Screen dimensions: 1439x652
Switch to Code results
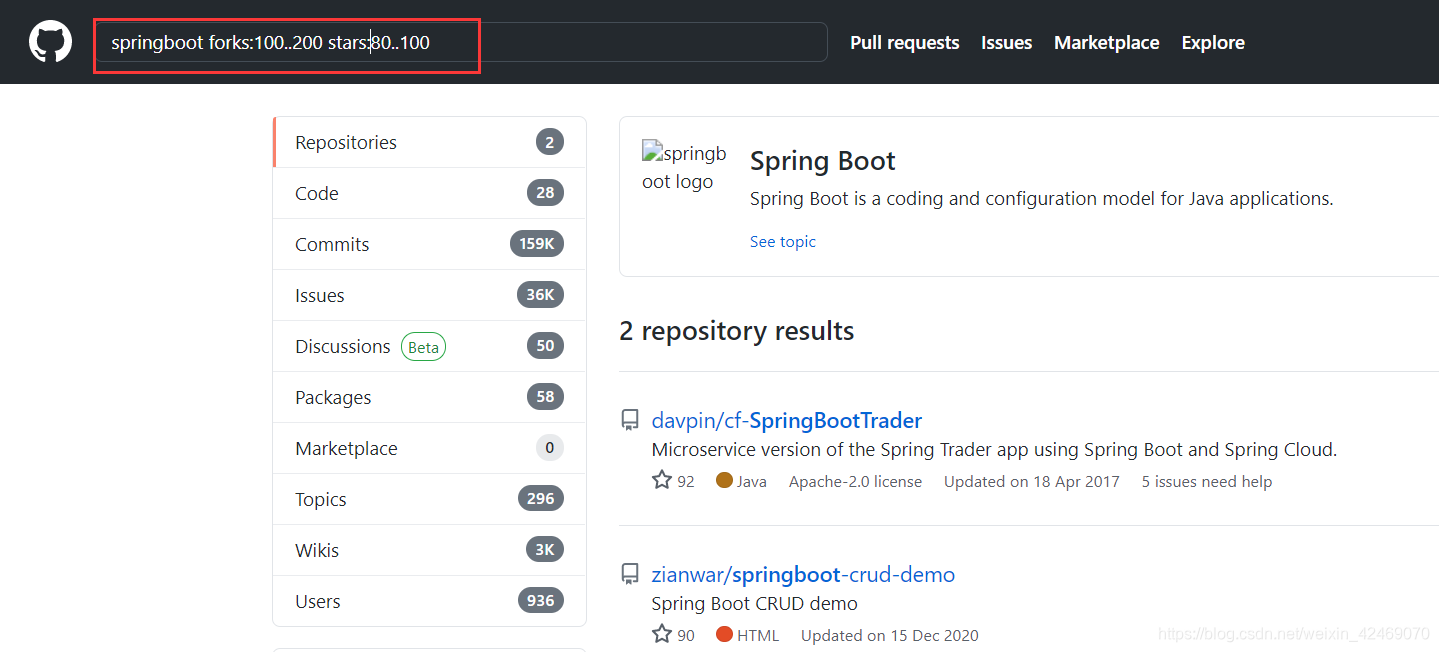click(x=429, y=193)
